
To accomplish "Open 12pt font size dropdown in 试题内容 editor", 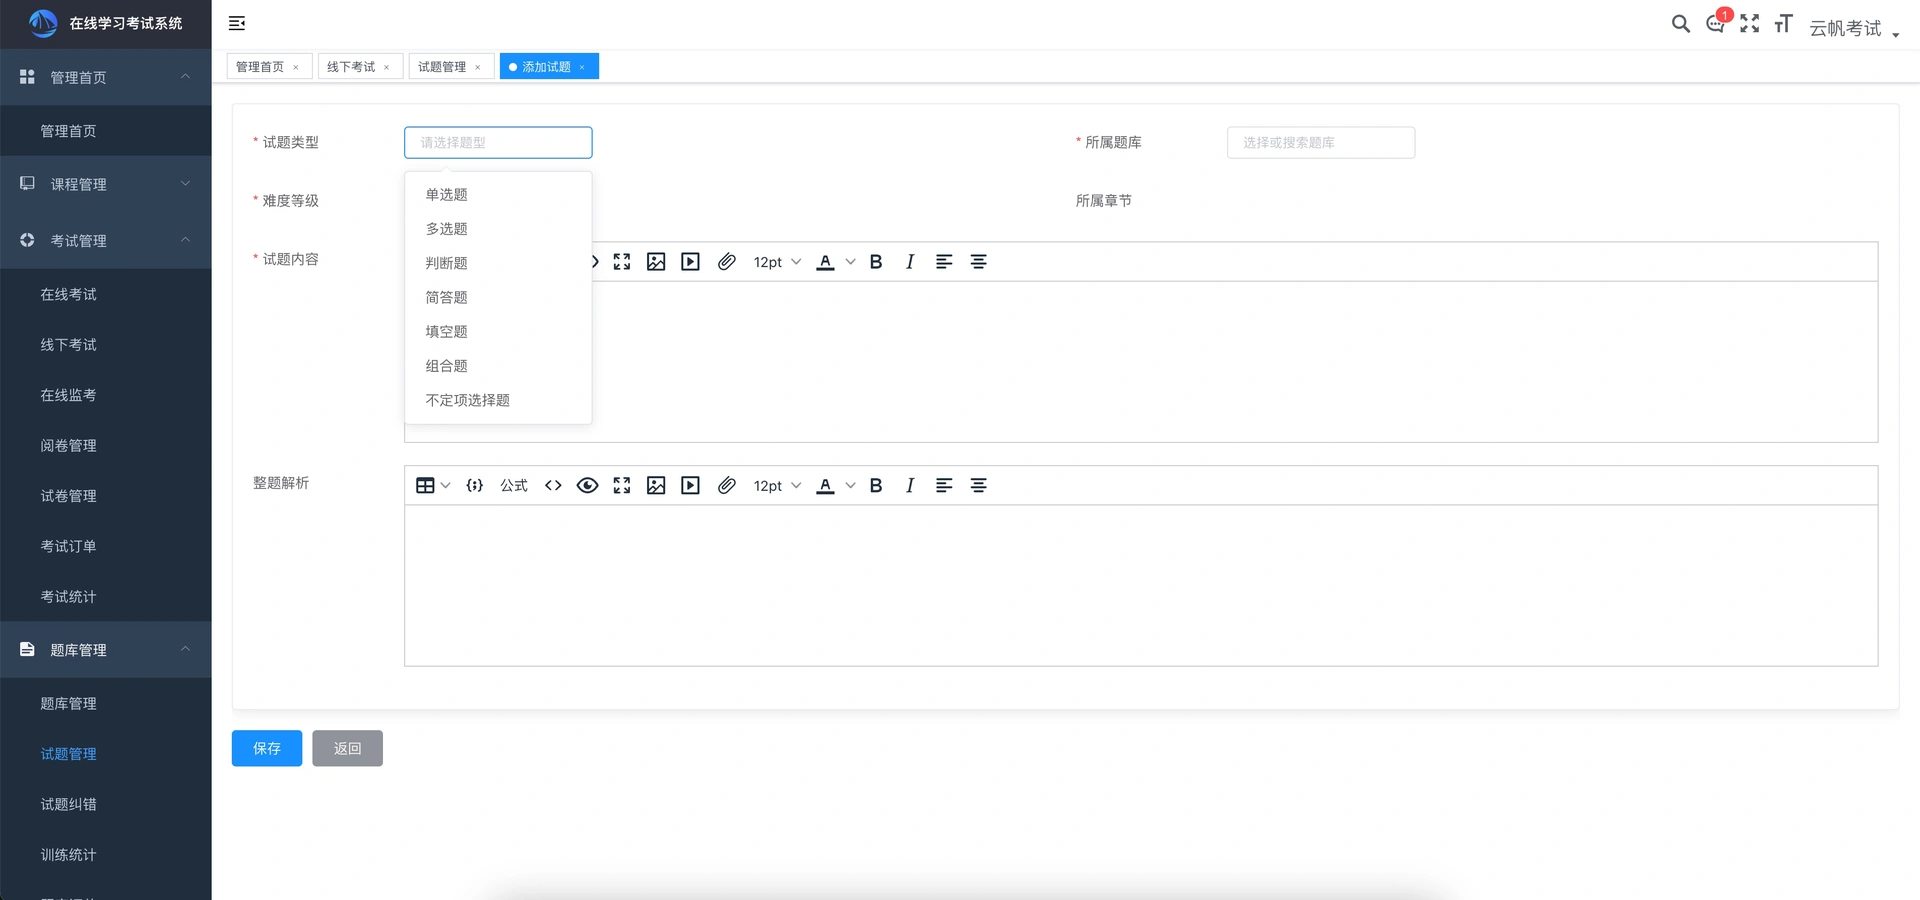I will click(777, 262).
